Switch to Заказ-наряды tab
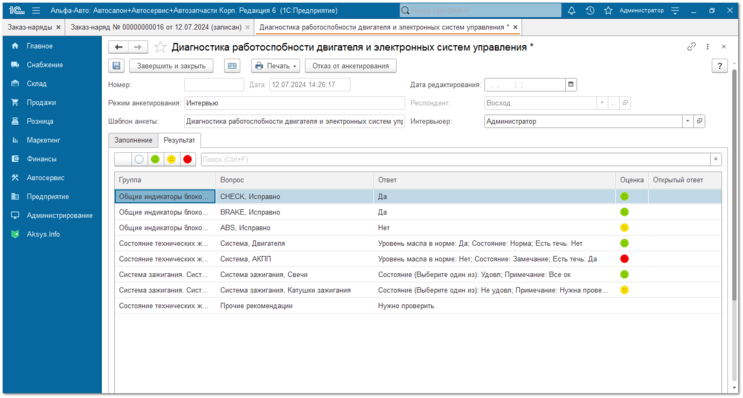 29,27
